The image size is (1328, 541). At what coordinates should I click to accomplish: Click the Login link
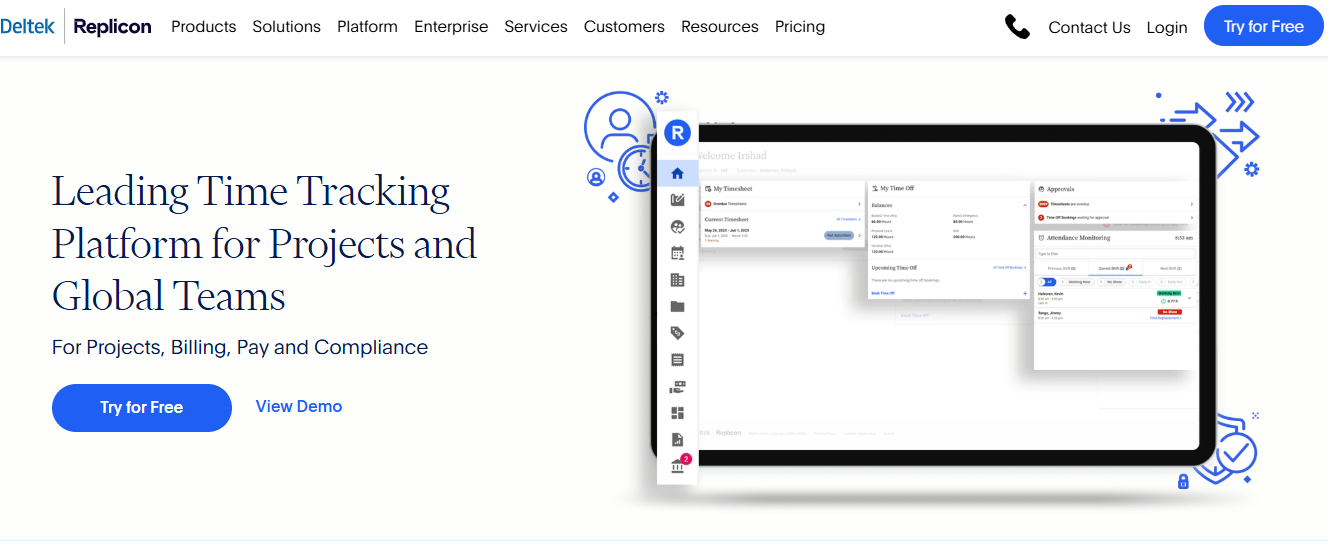(1167, 28)
